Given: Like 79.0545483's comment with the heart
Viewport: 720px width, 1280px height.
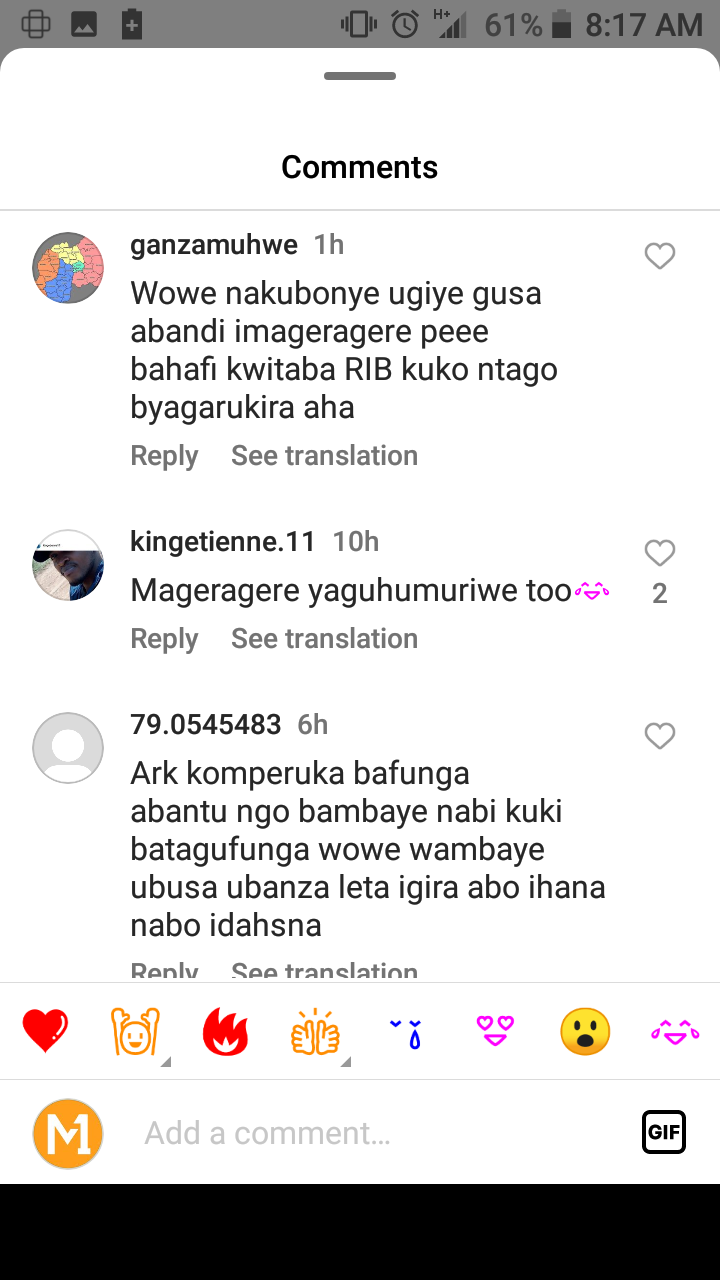Looking at the screenshot, I should 660,737.
